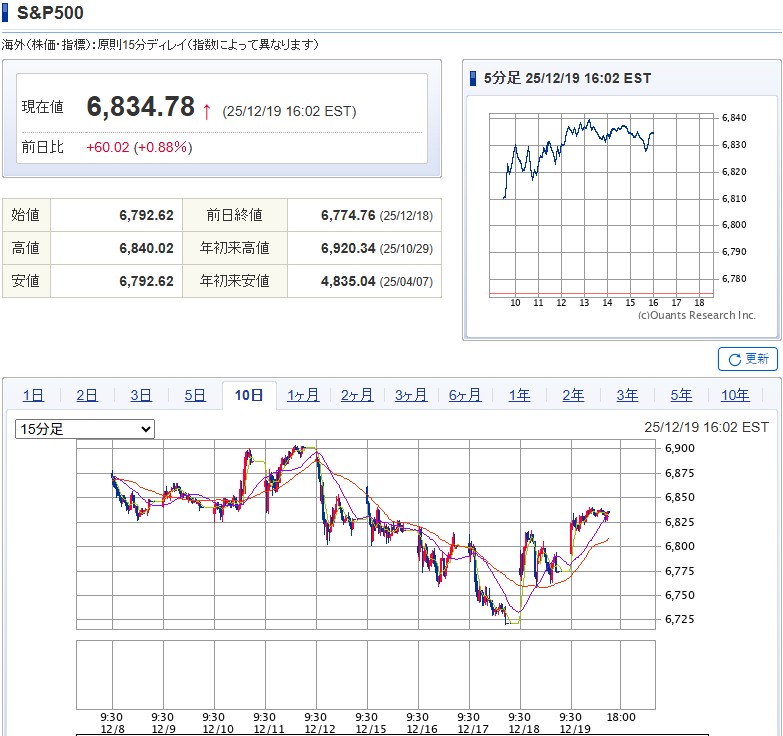This screenshot has height=736, width=783.
Task: Switch to the 3日 chart tab
Action: click(141, 395)
